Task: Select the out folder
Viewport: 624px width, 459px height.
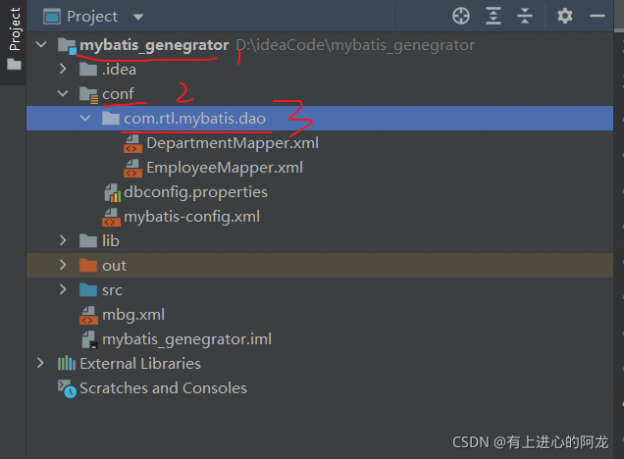Action: 114,266
